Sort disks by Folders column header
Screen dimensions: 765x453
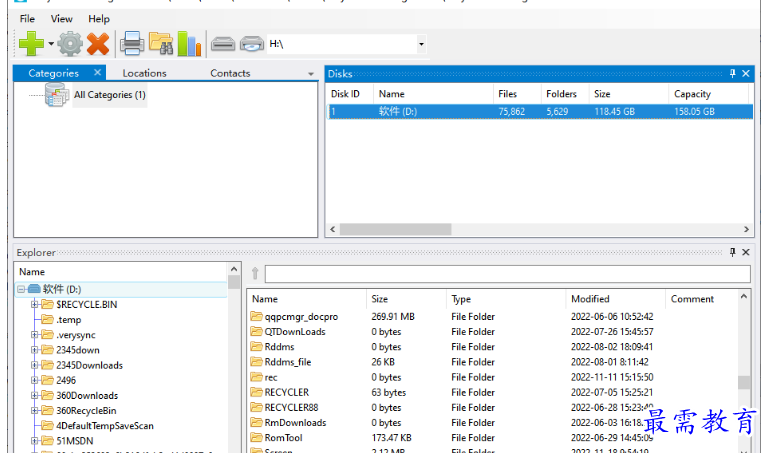[x=565, y=94]
